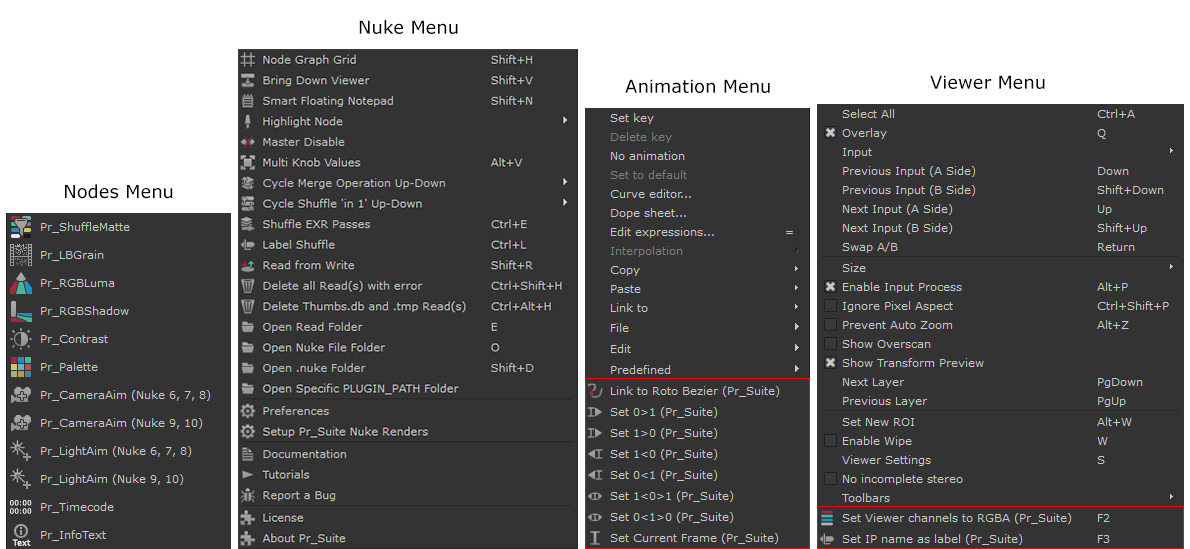Click the Node Graph Grid icon
This screenshot has width=1190, height=549.
coord(249,60)
